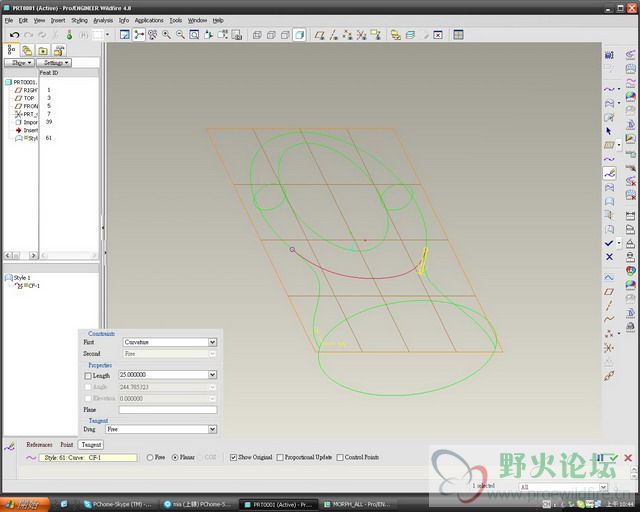Screen dimensions: 640x512
Task: Open the Edit menu
Action: click(x=23, y=20)
